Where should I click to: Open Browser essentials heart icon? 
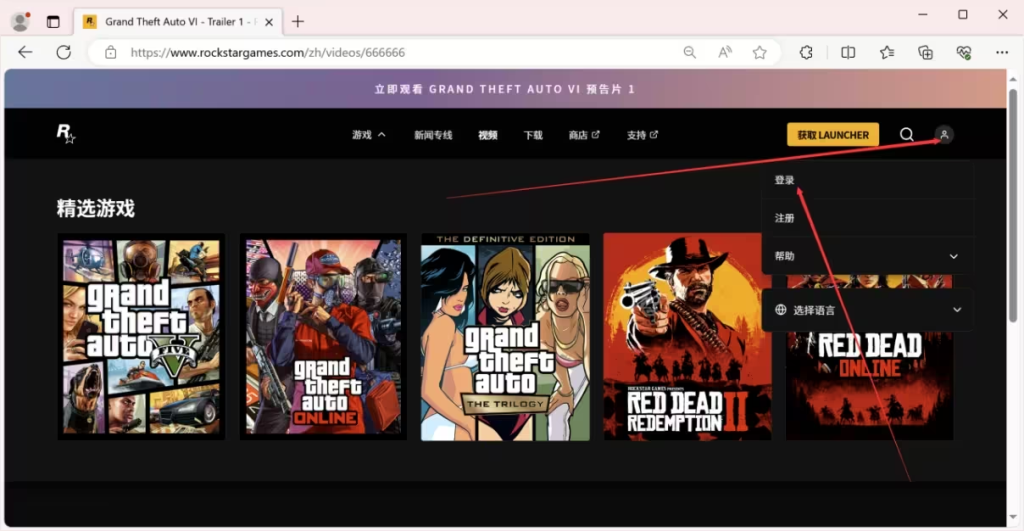coord(963,52)
